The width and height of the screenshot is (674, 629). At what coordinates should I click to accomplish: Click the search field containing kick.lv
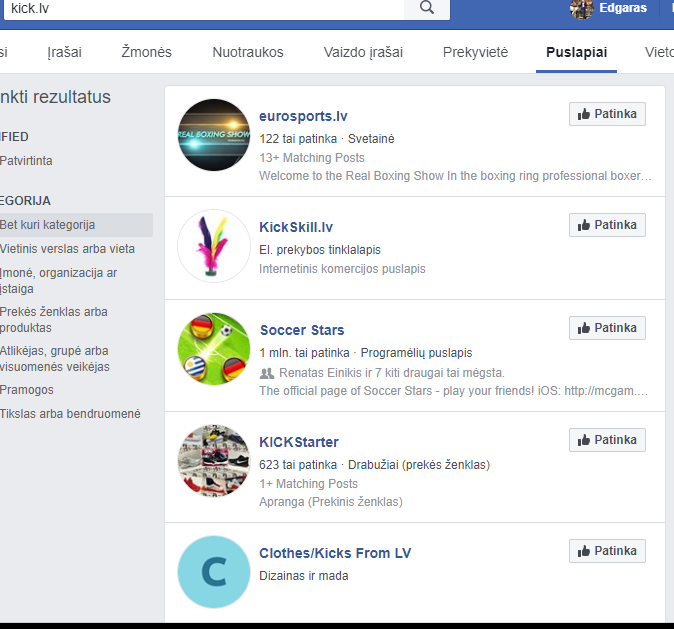tap(204, 8)
